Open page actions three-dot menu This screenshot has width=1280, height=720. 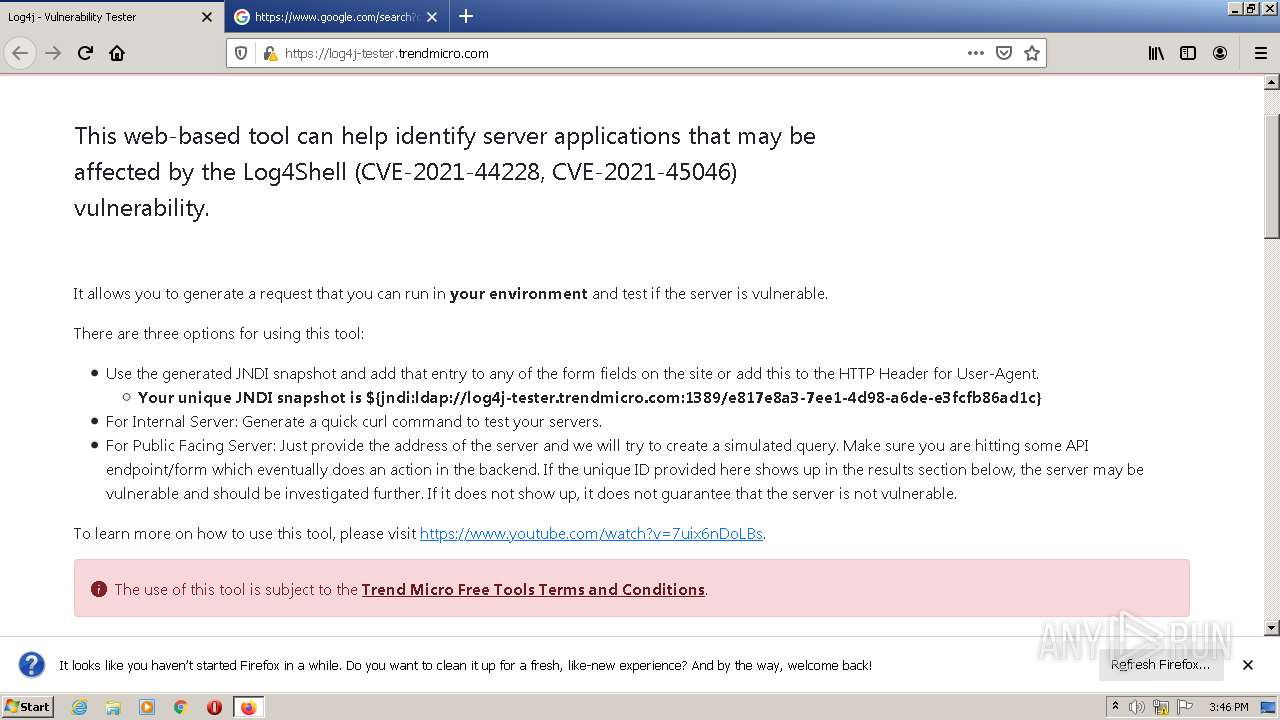(x=976, y=53)
